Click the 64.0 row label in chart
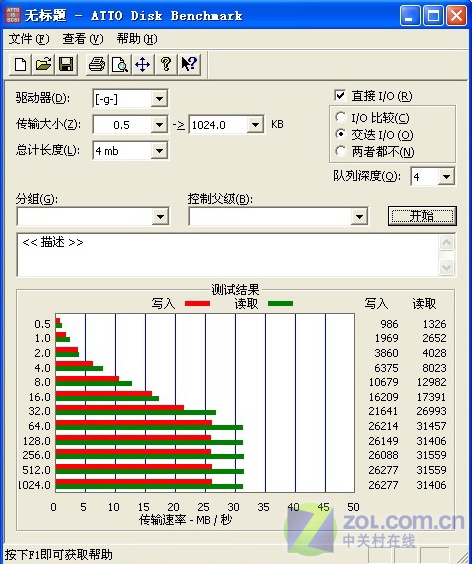The width and height of the screenshot is (472, 564). coord(40,426)
